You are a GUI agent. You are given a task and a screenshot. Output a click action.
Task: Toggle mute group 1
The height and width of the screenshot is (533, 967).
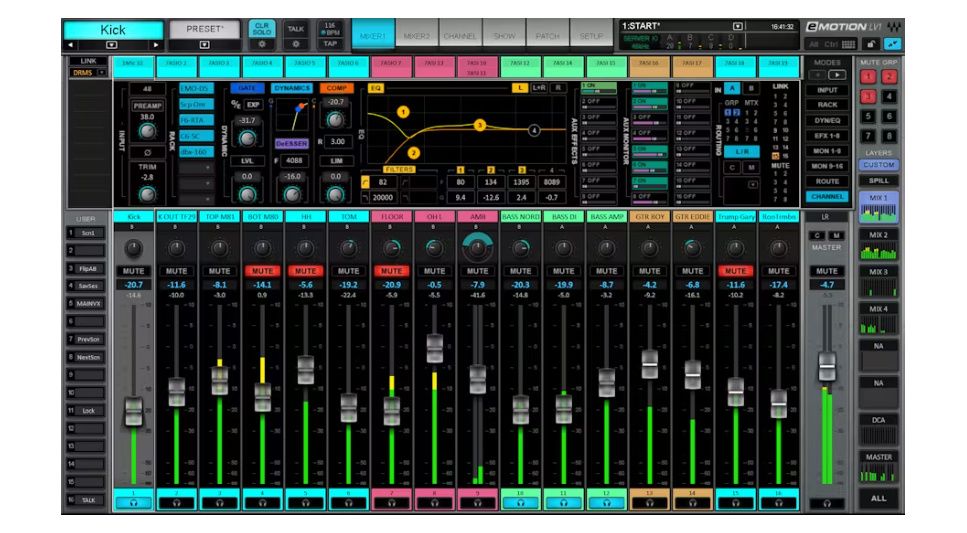(x=868, y=77)
